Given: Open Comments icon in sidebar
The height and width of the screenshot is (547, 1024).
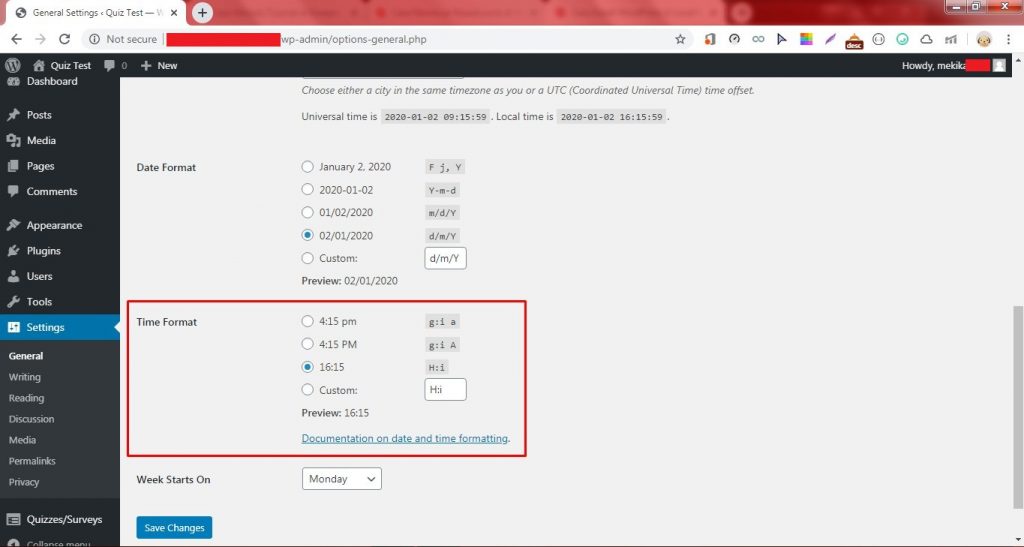Looking at the screenshot, I should point(13,191).
